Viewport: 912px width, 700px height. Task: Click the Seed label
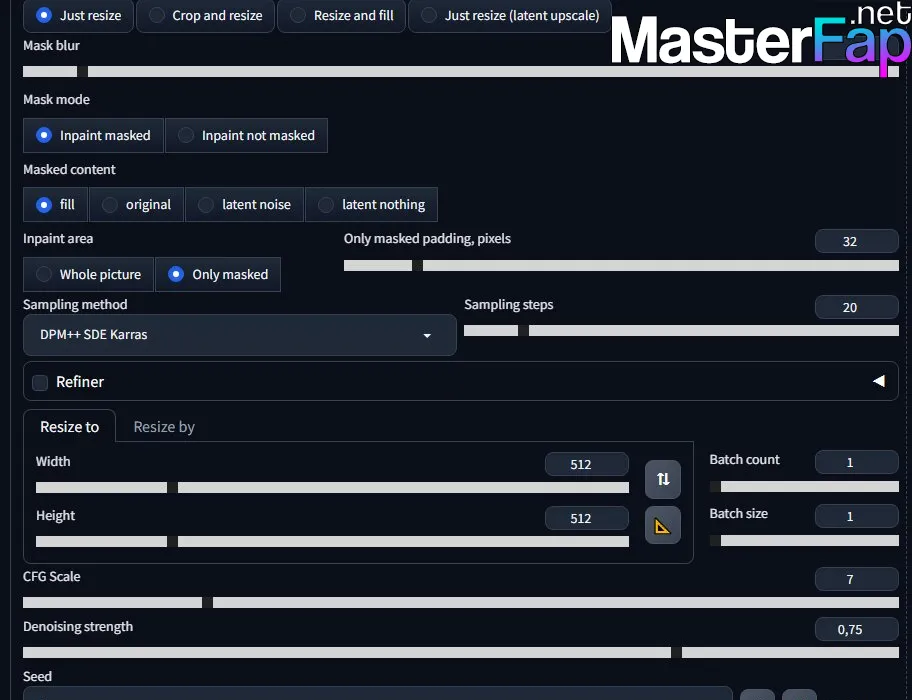coord(37,676)
